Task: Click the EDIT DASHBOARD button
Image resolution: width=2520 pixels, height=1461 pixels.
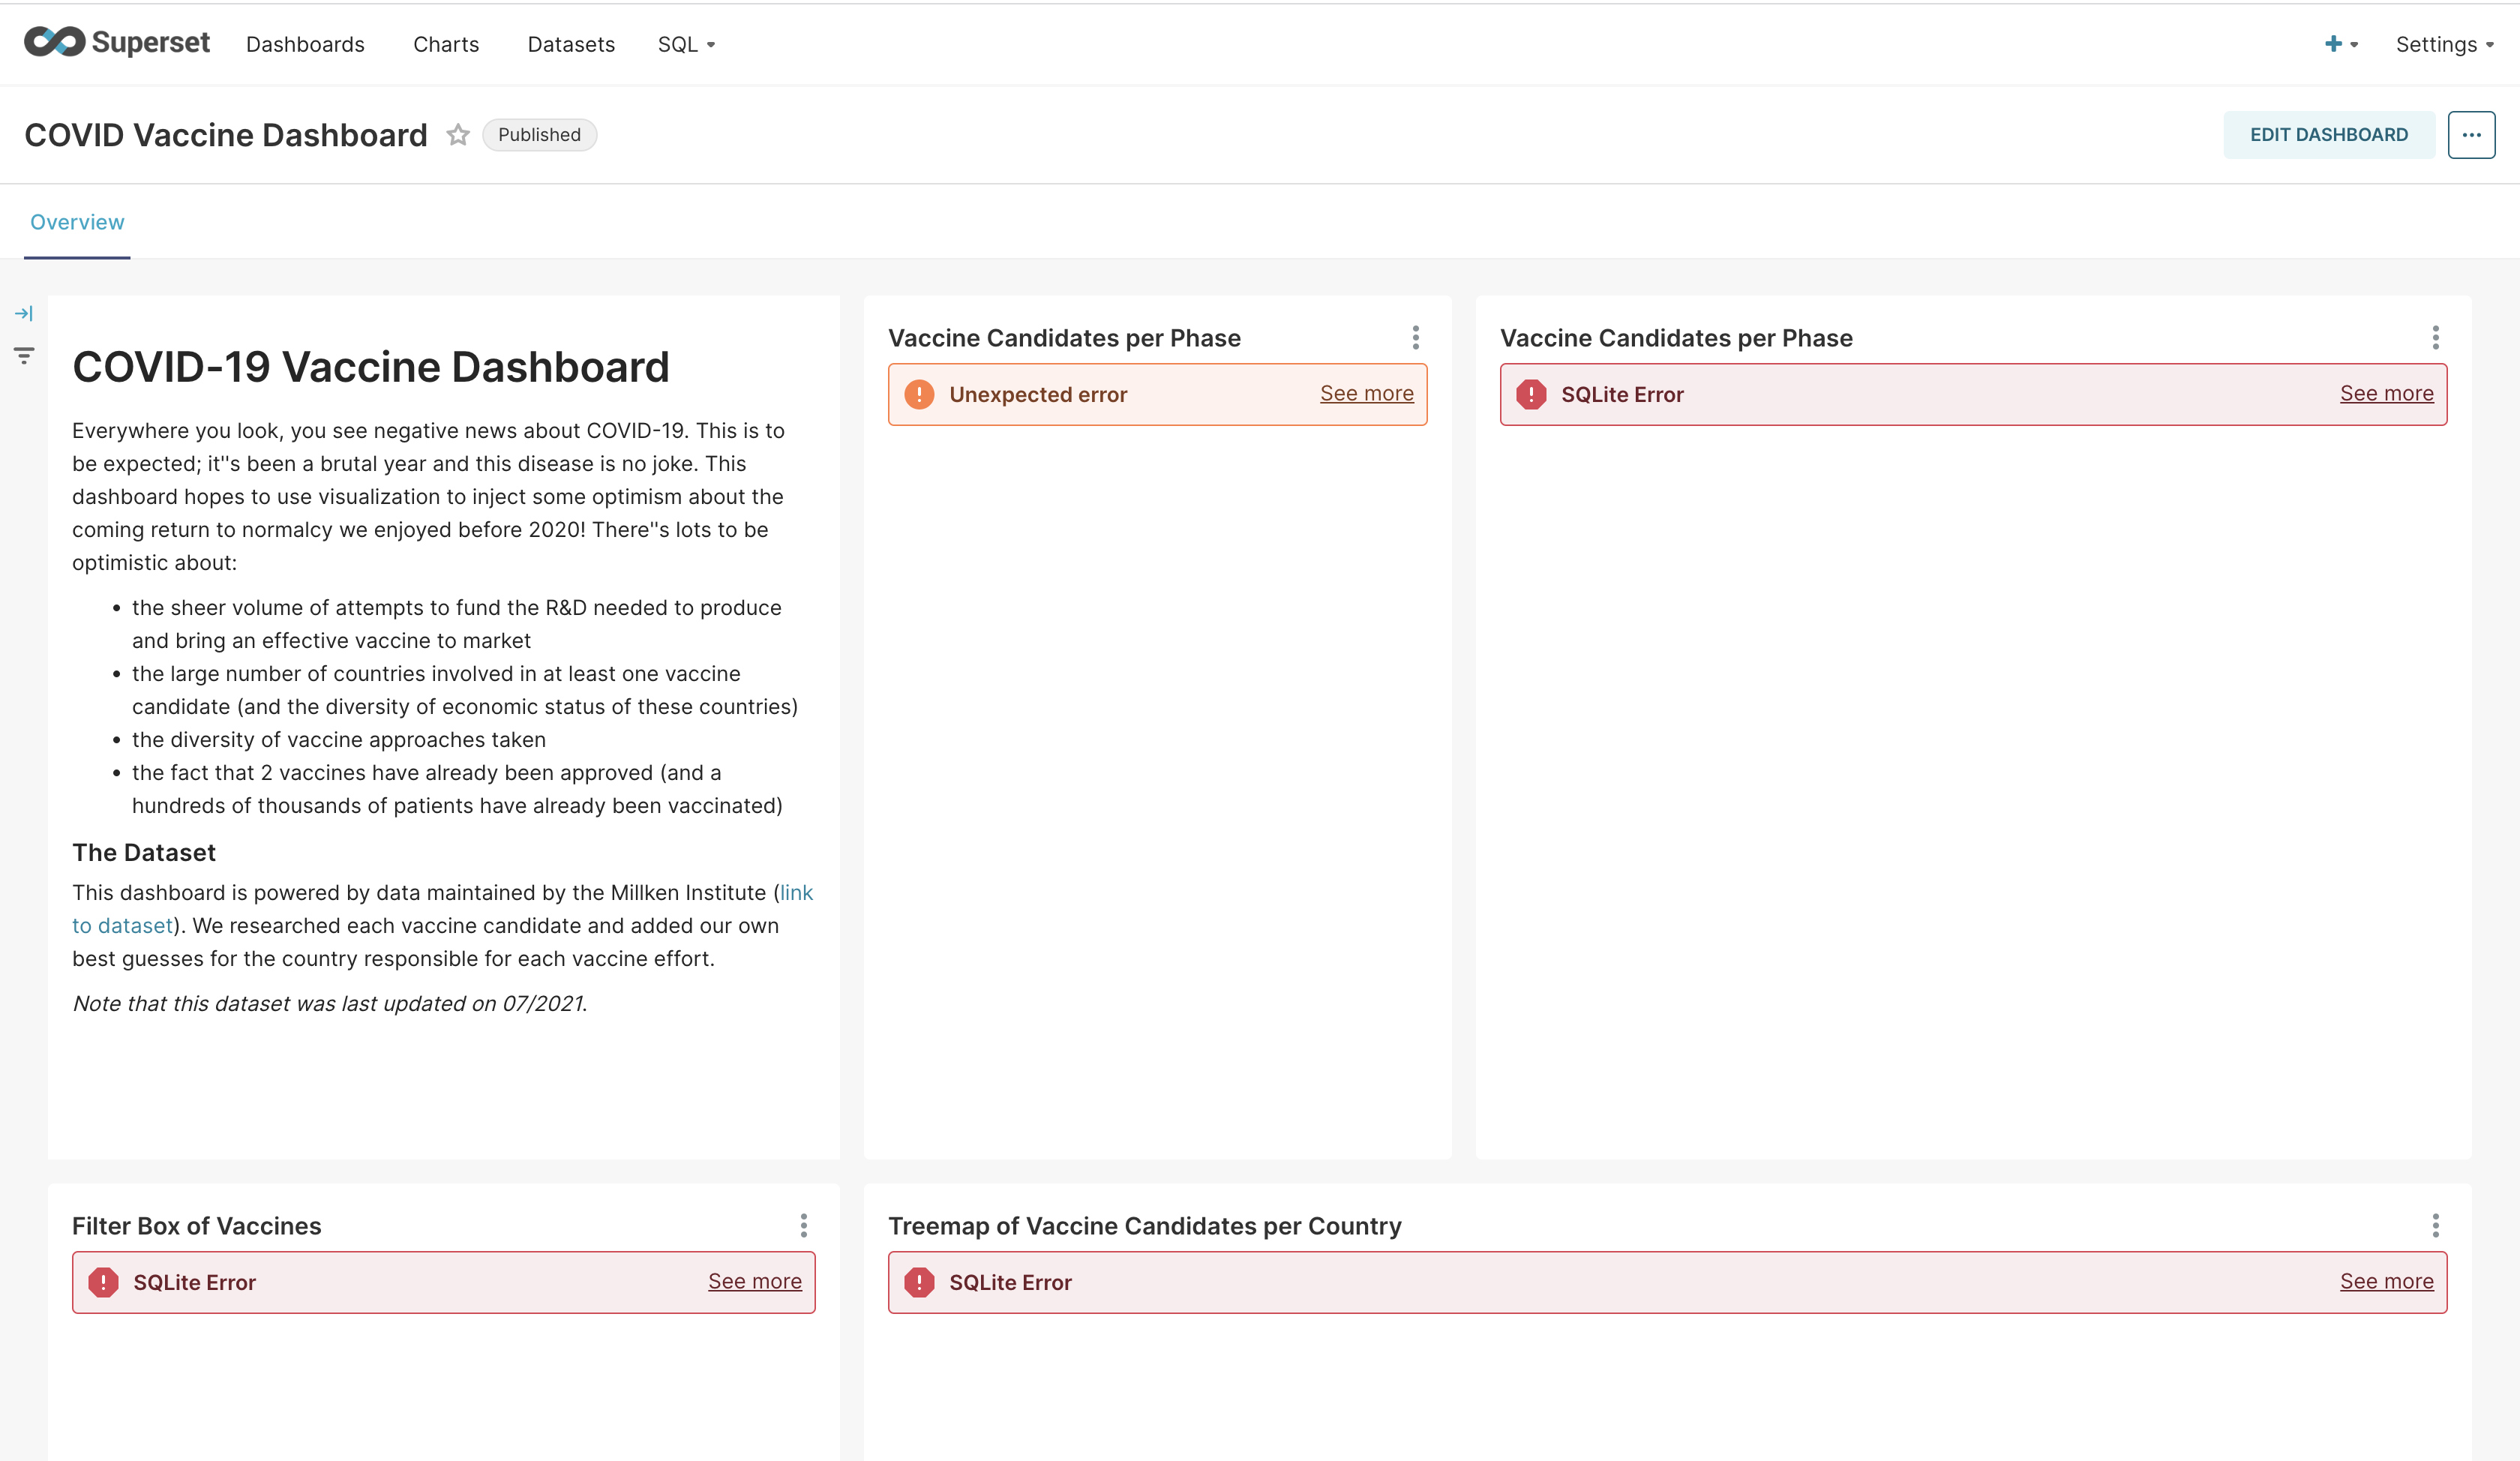Action: (x=2329, y=134)
